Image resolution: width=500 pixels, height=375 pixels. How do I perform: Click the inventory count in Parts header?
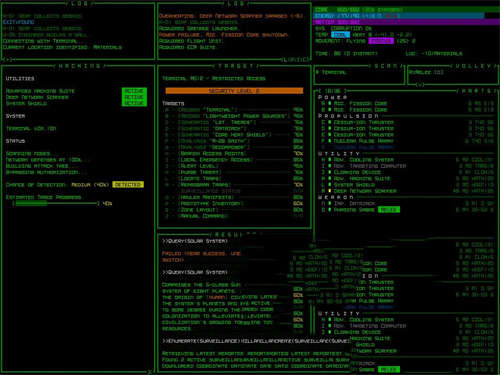point(333,91)
